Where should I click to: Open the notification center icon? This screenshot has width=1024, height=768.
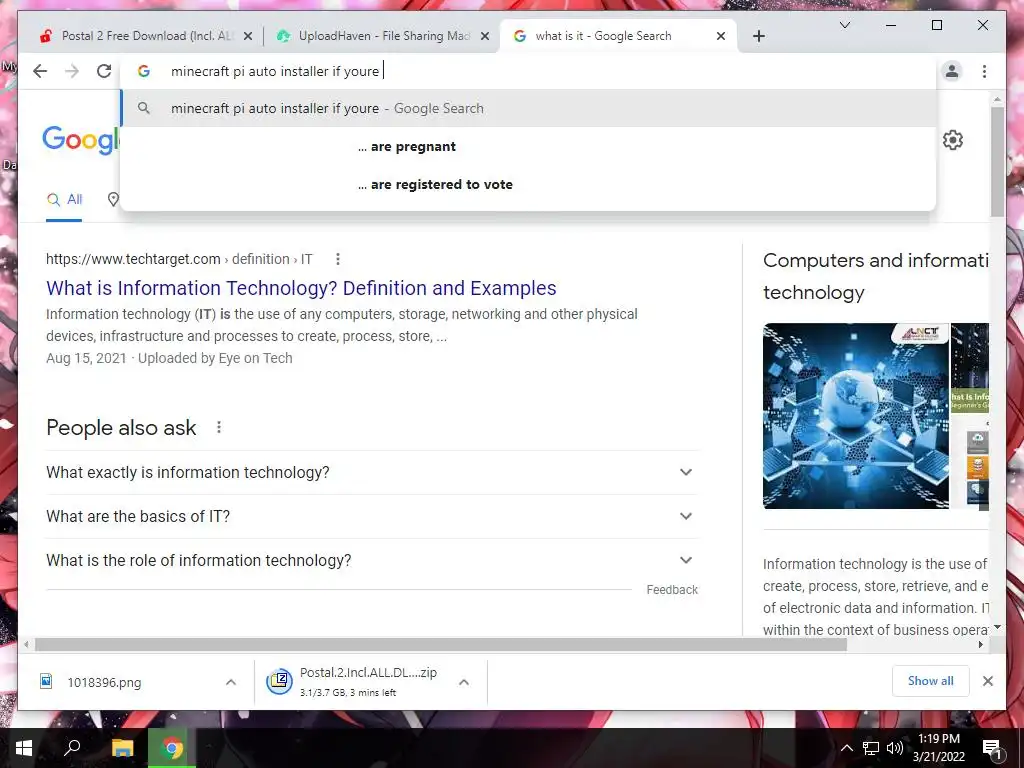992,749
